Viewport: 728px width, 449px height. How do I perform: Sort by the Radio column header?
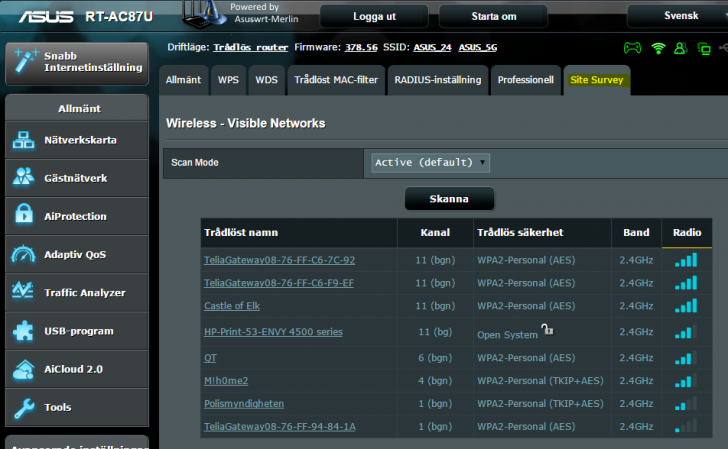pyautogui.click(x=687, y=233)
